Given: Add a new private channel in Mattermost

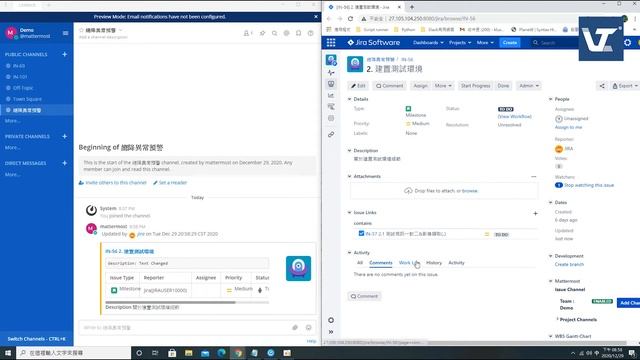Looking at the screenshot, I should click(x=64, y=136).
